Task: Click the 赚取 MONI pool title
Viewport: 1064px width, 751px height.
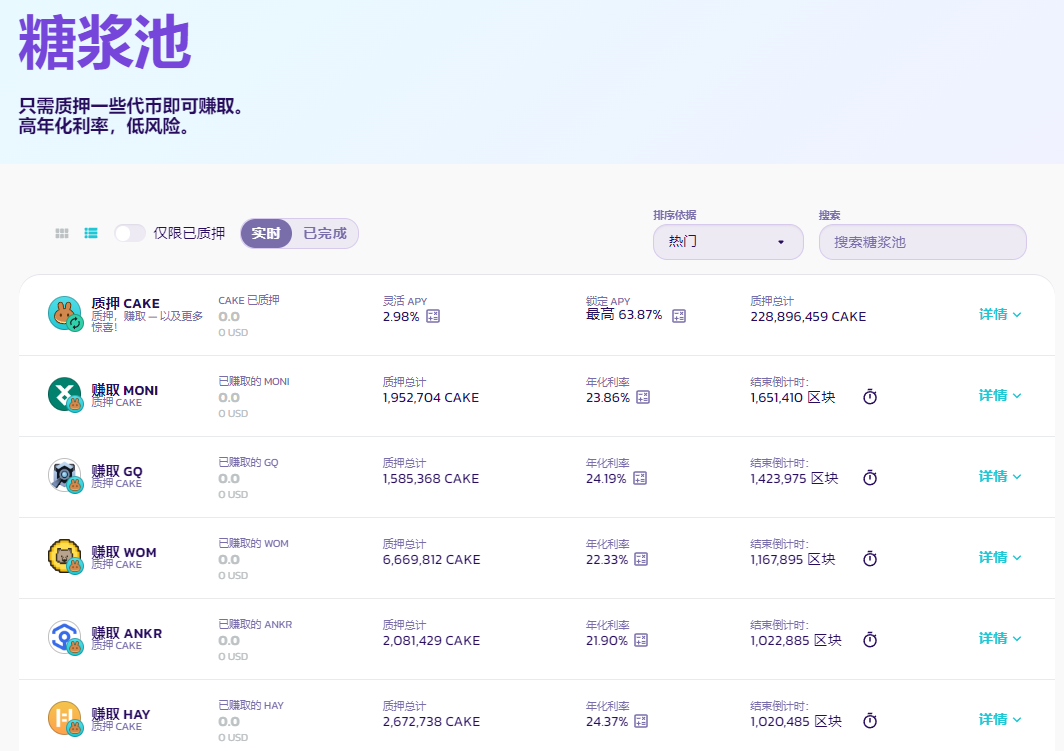Action: click(125, 390)
